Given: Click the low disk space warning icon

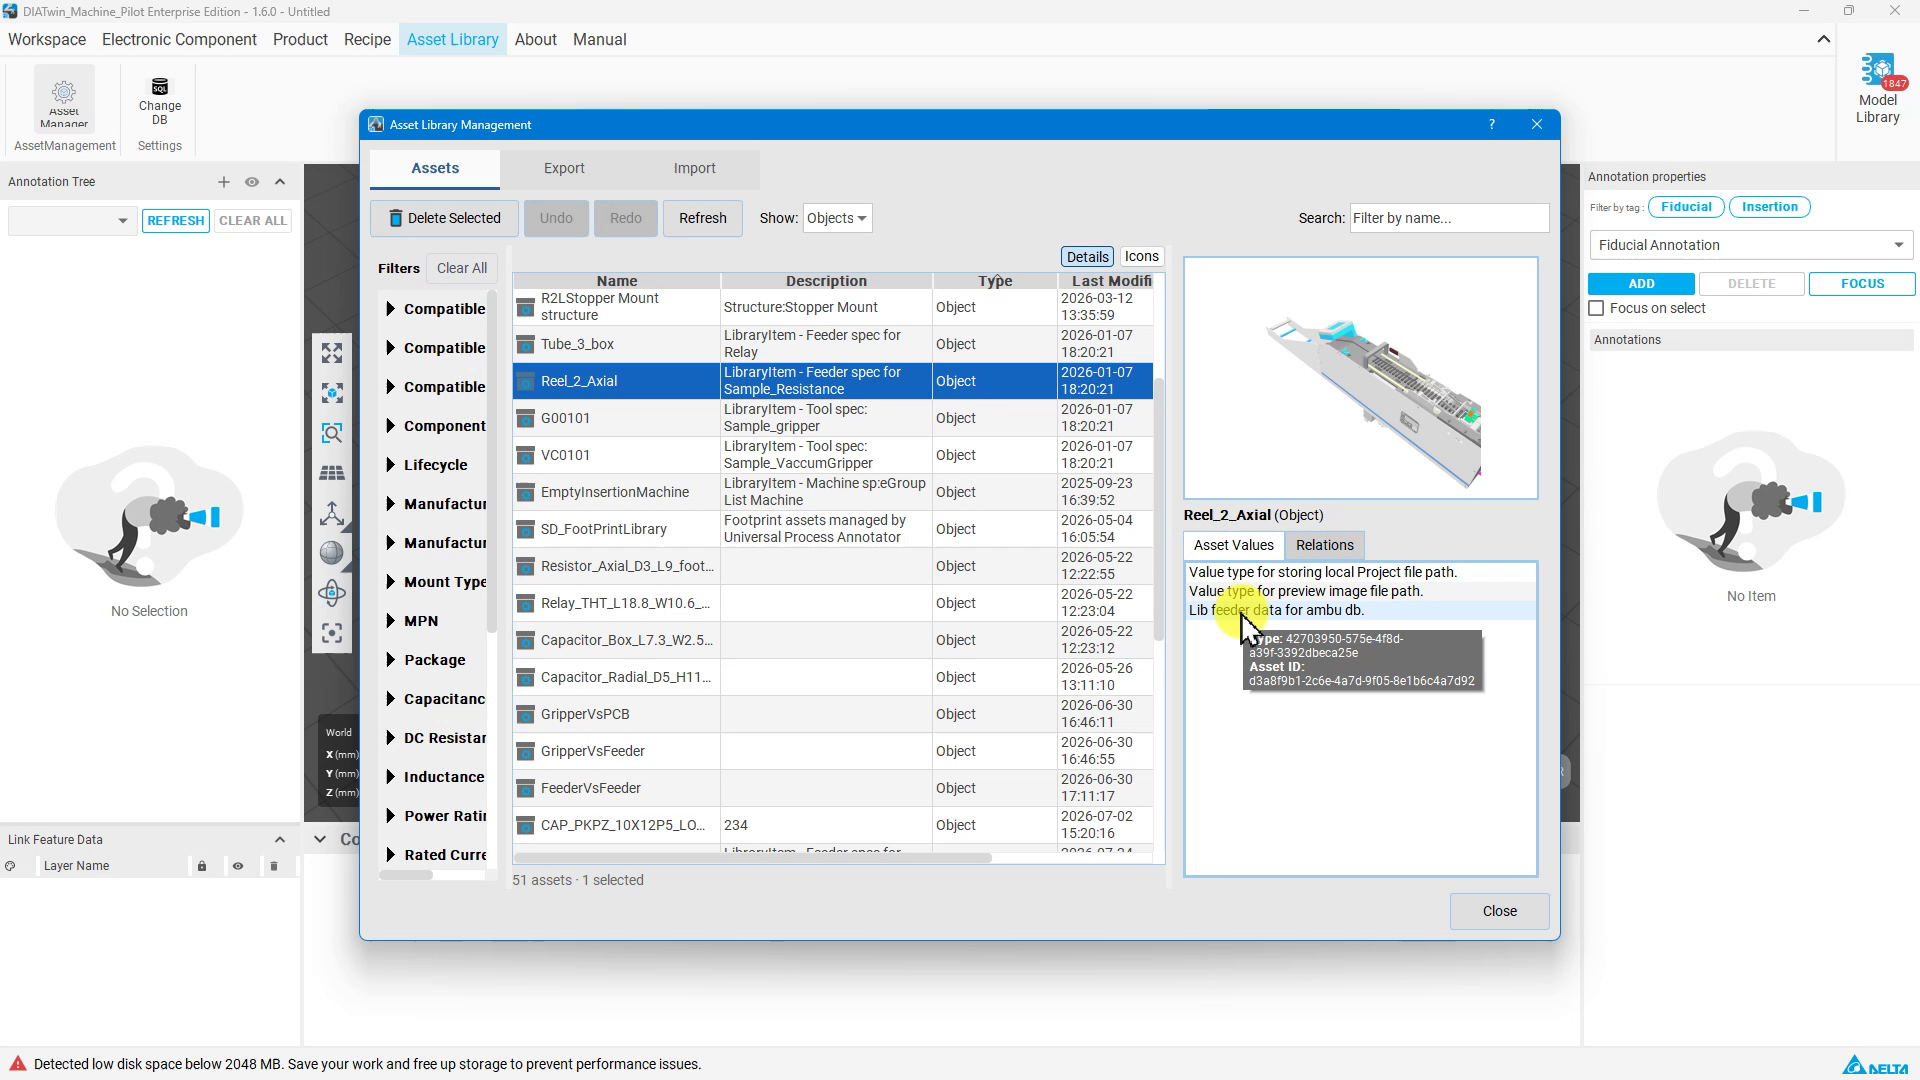Looking at the screenshot, I should click(17, 1064).
